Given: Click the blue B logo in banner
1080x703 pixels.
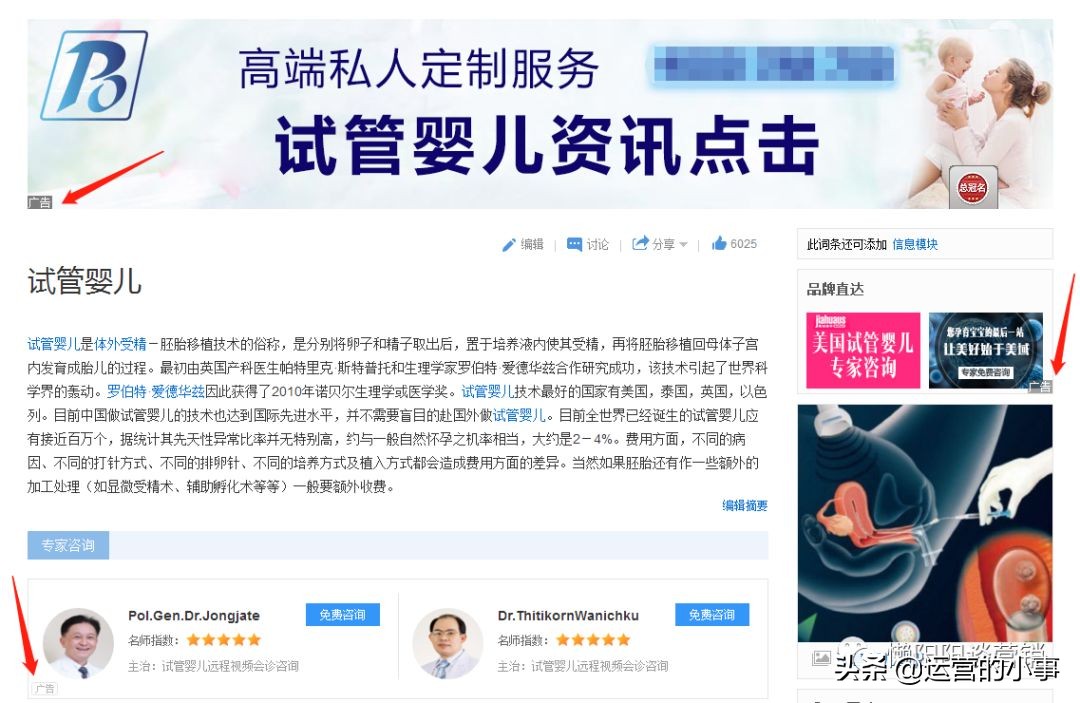Looking at the screenshot, I should [94, 75].
